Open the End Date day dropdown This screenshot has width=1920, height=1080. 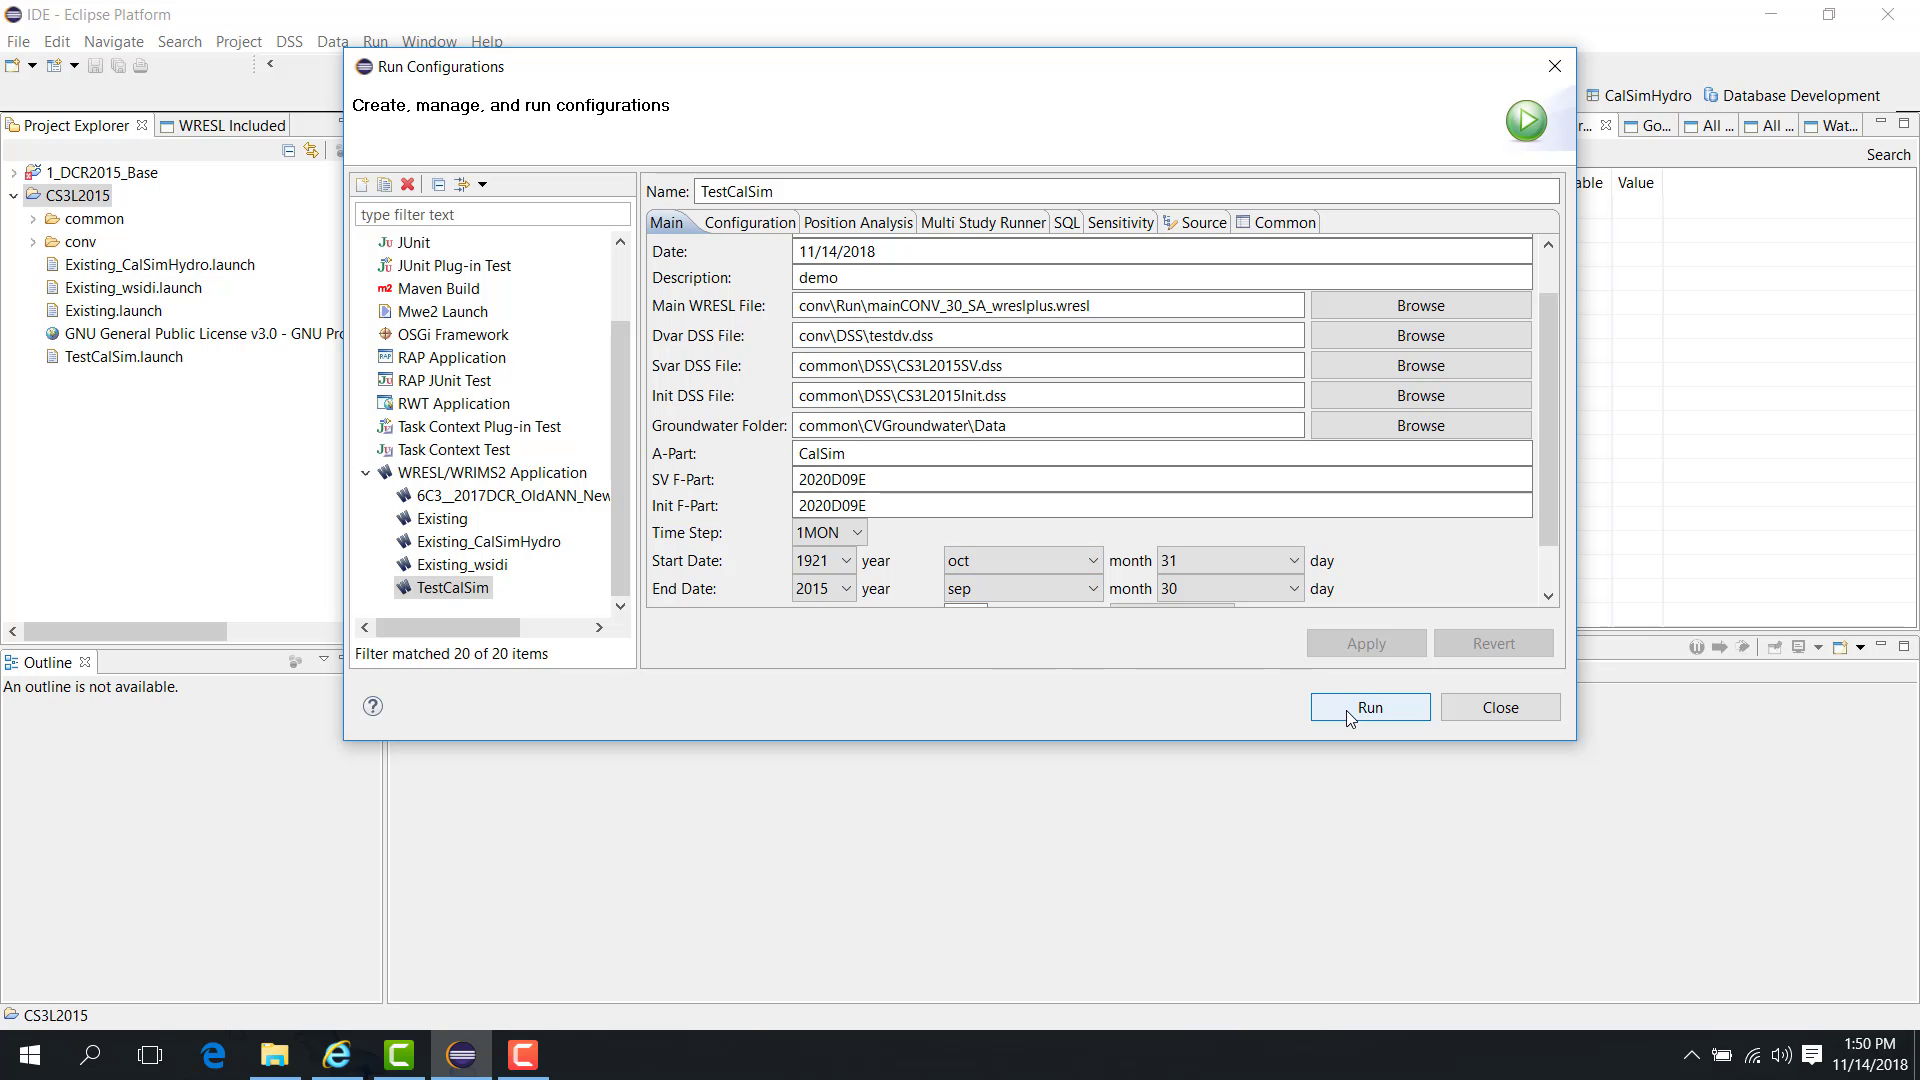[1230, 589]
